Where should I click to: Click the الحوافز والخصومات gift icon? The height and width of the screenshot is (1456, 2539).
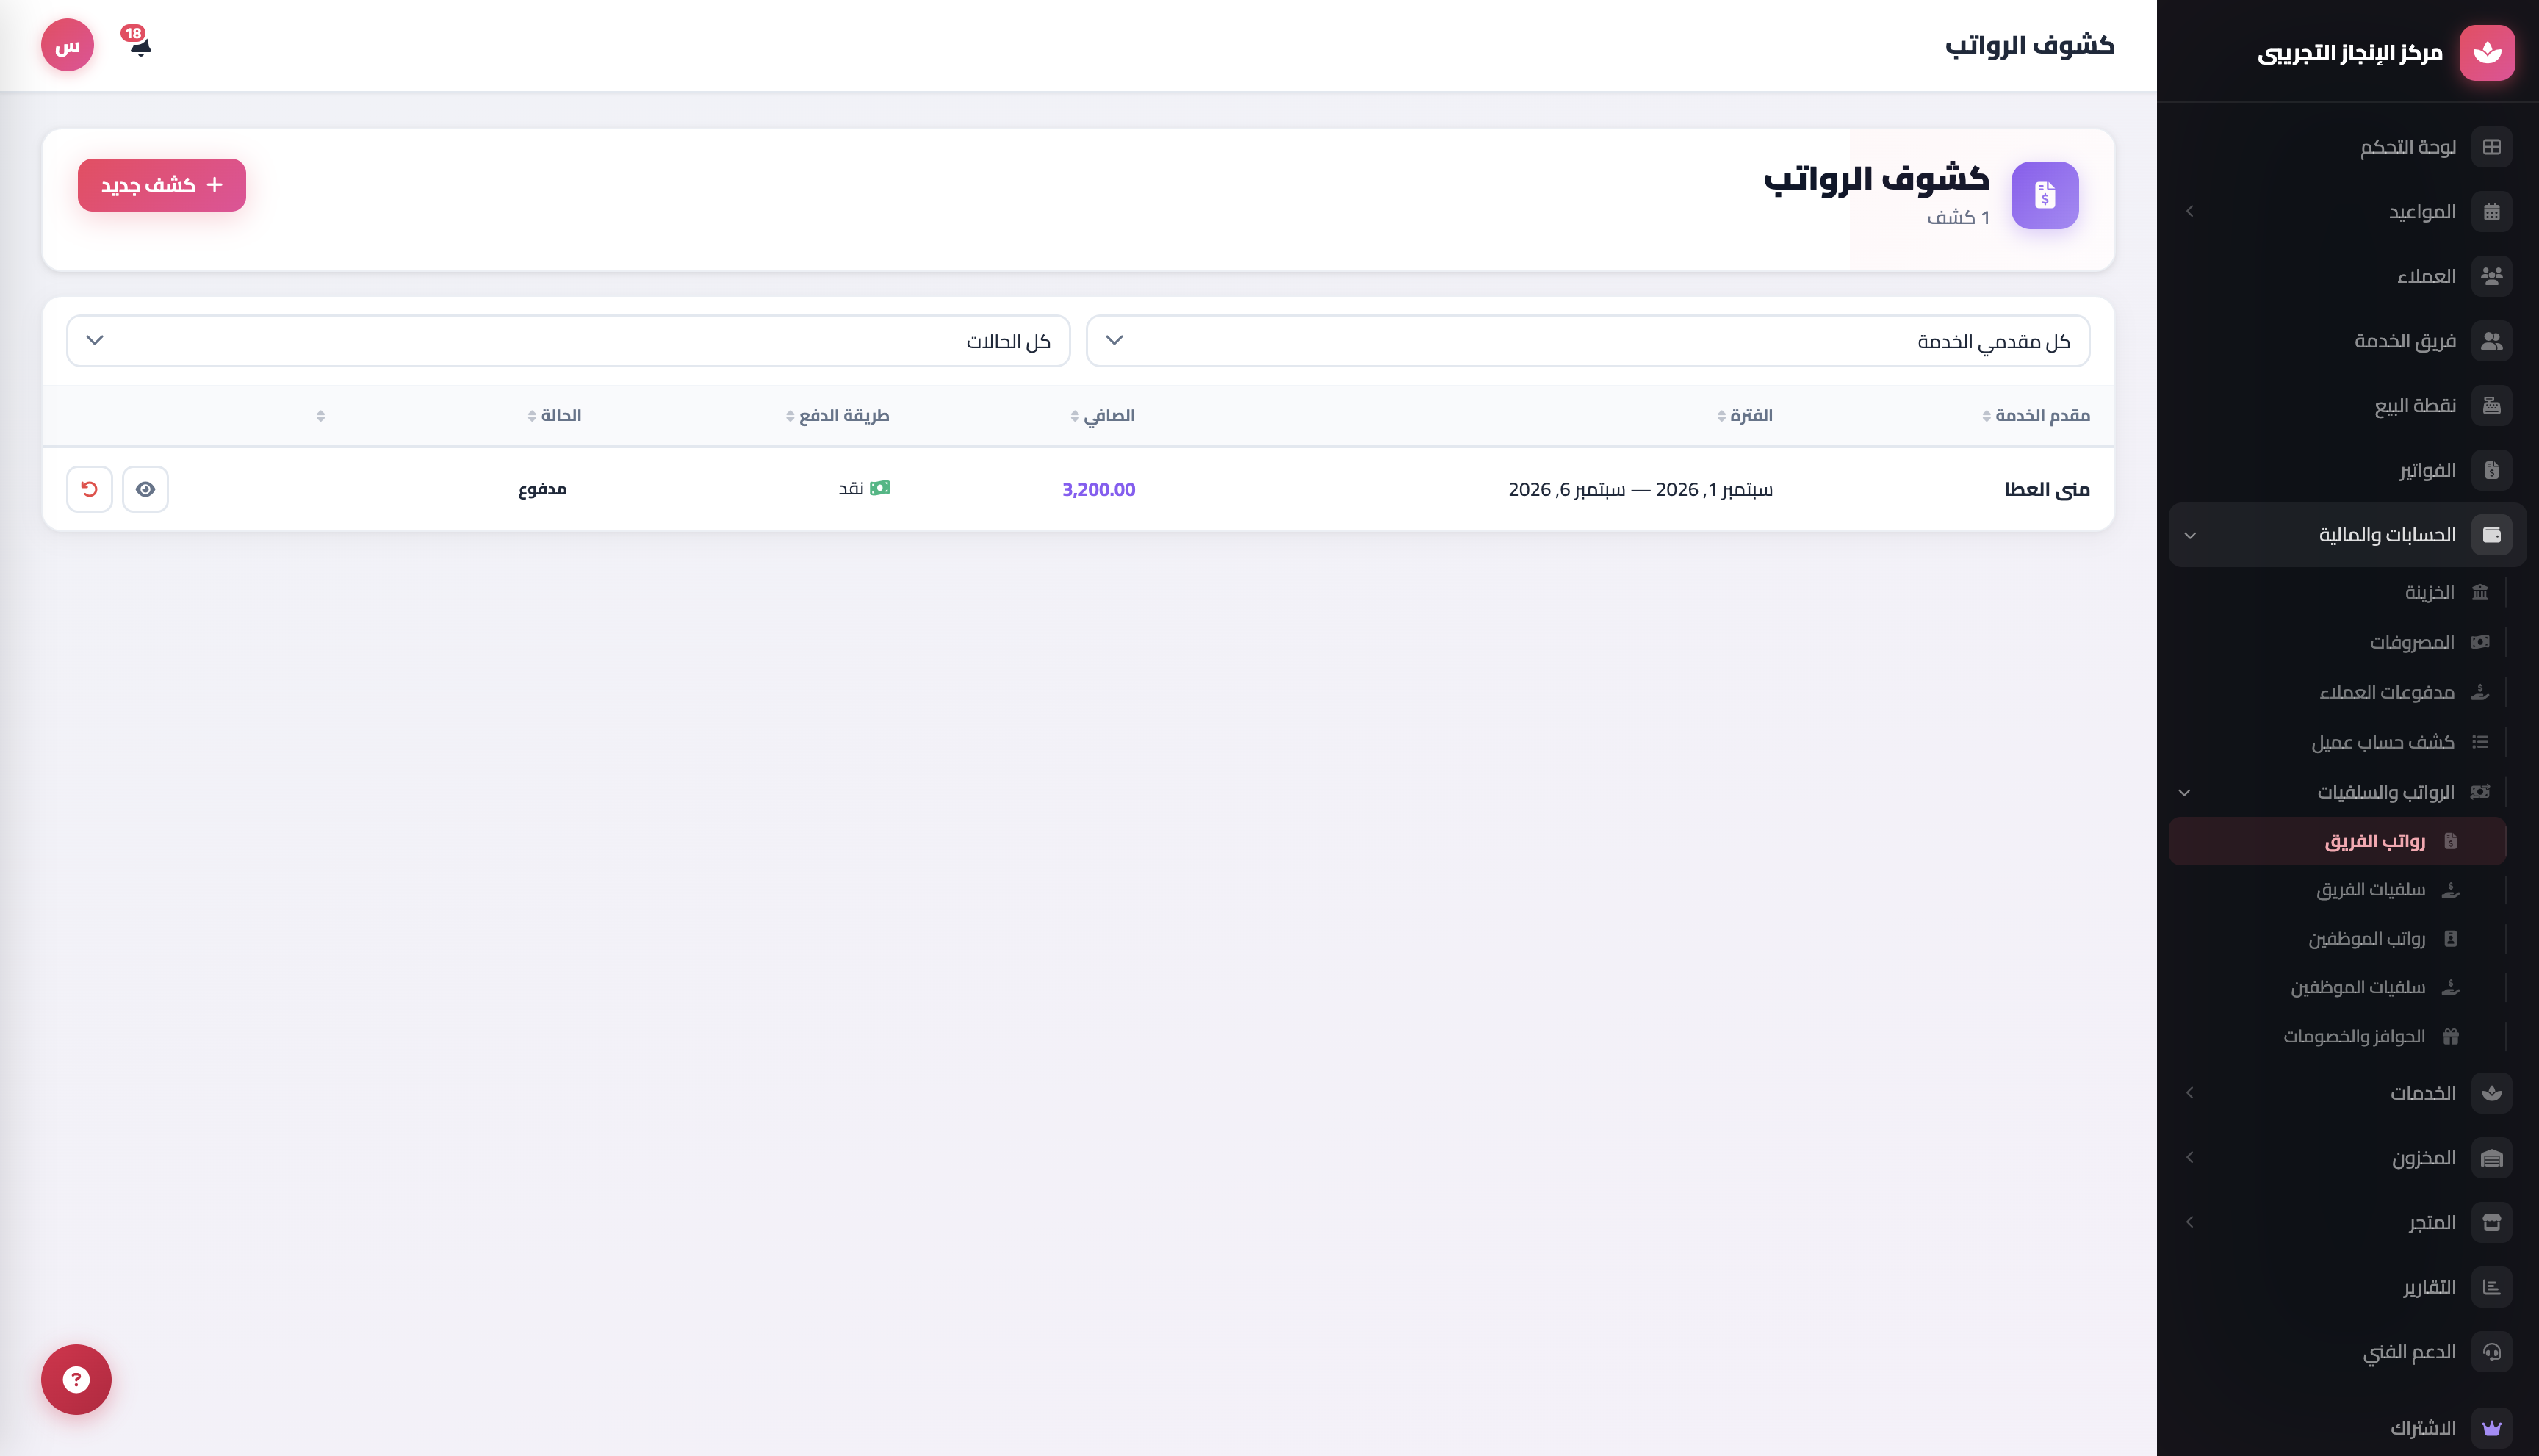pyautogui.click(x=2450, y=1036)
